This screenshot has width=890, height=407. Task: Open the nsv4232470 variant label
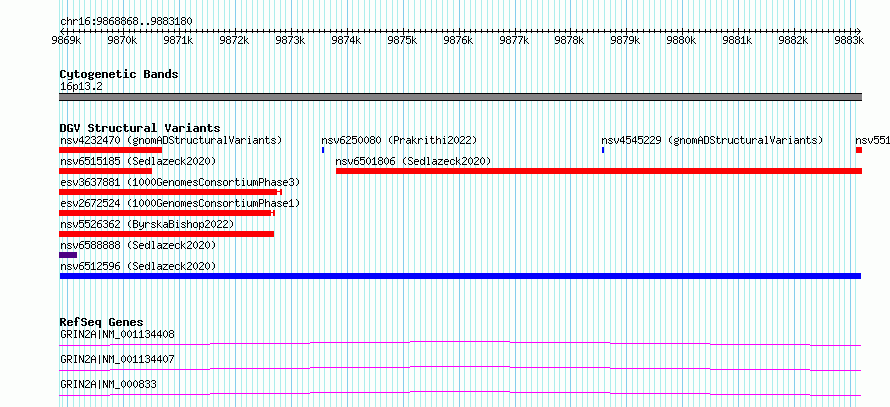pyautogui.click(x=171, y=140)
